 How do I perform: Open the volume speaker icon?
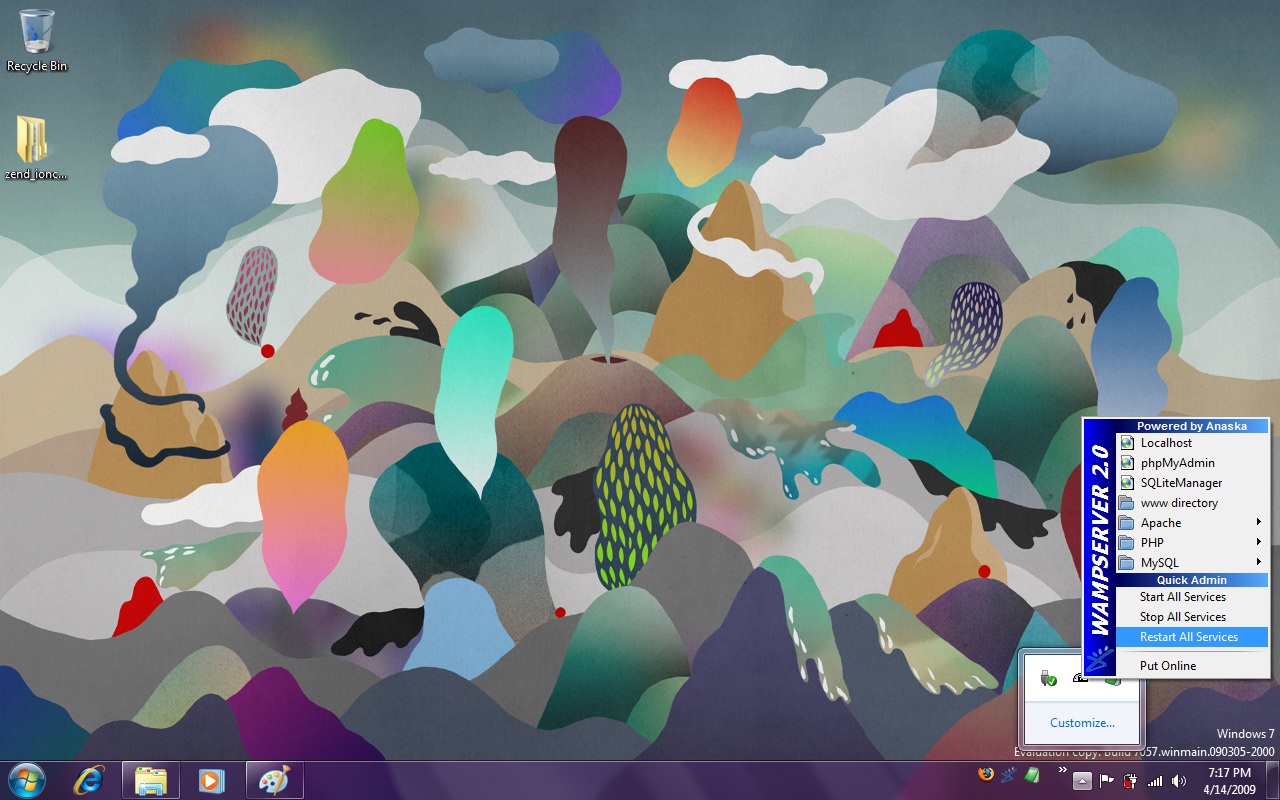[x=1179, y=781]
